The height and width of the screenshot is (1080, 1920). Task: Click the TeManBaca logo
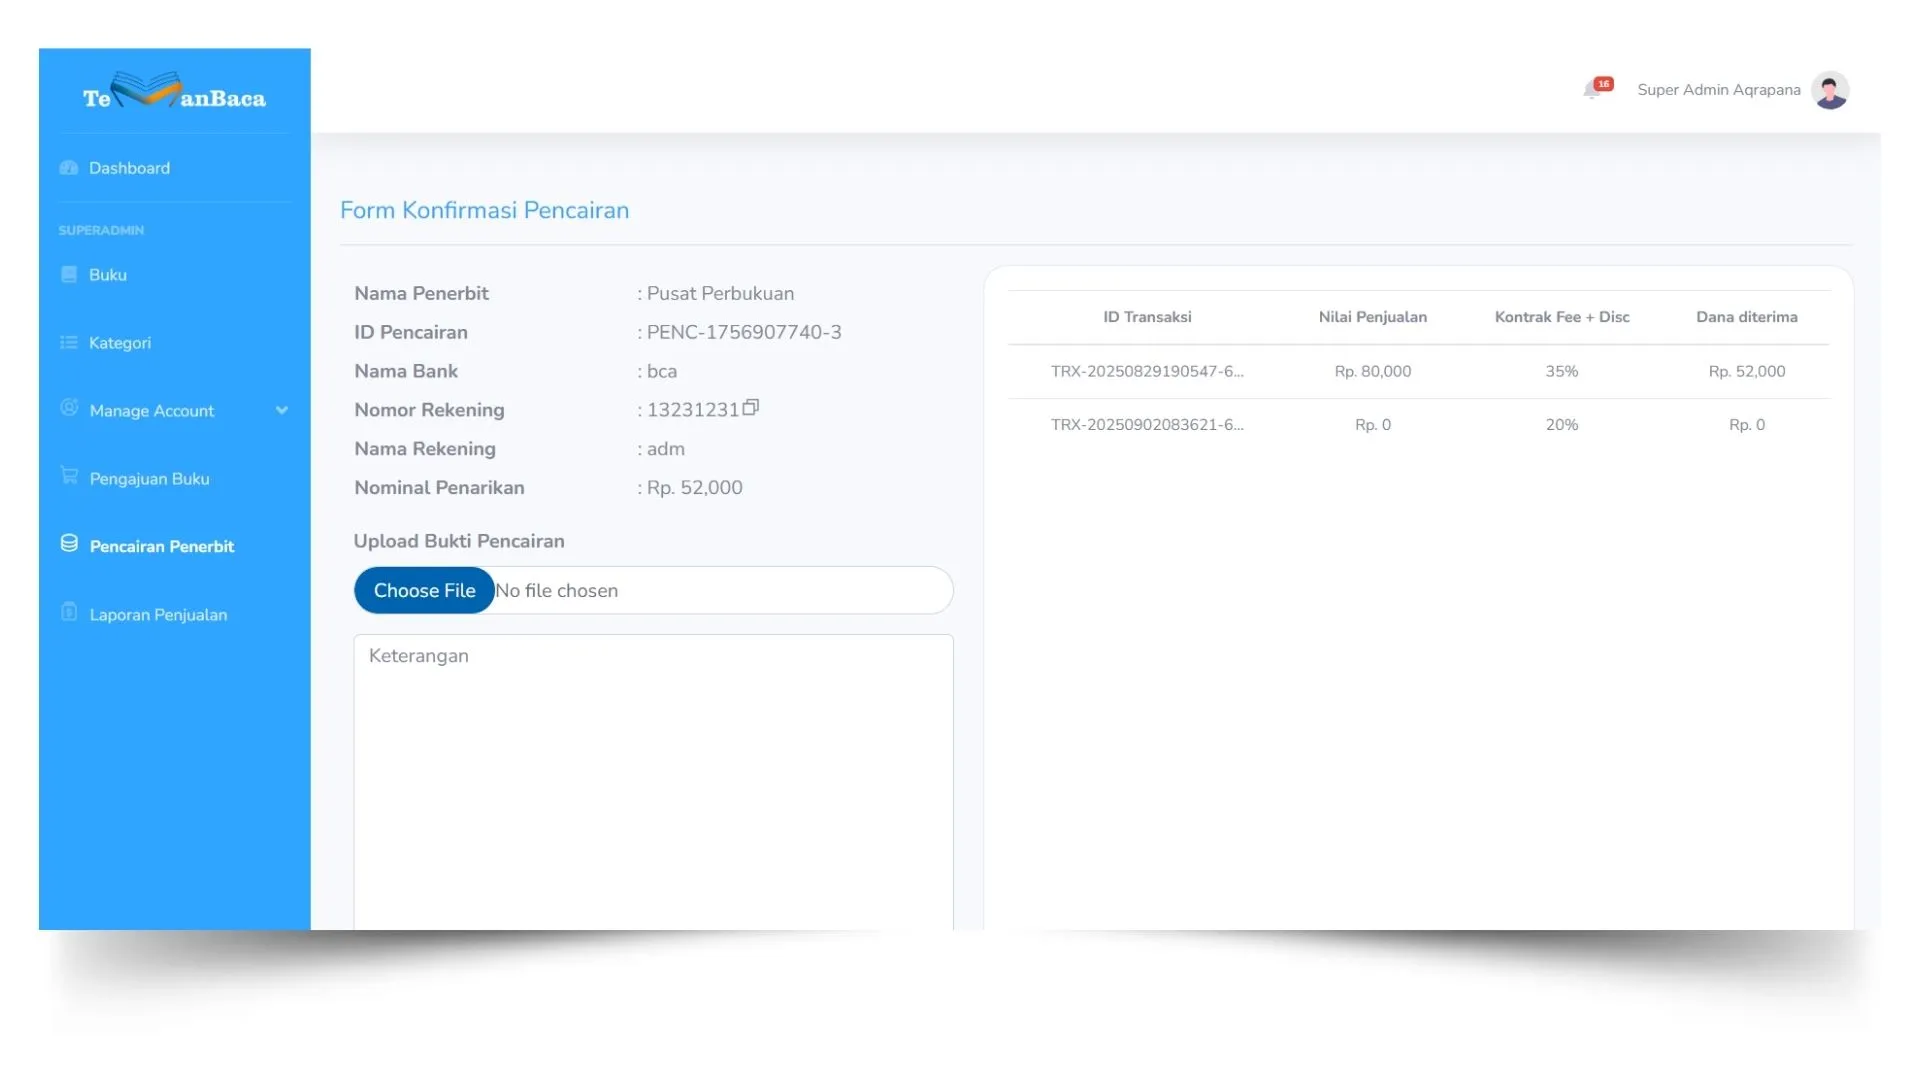pos(174,93)
